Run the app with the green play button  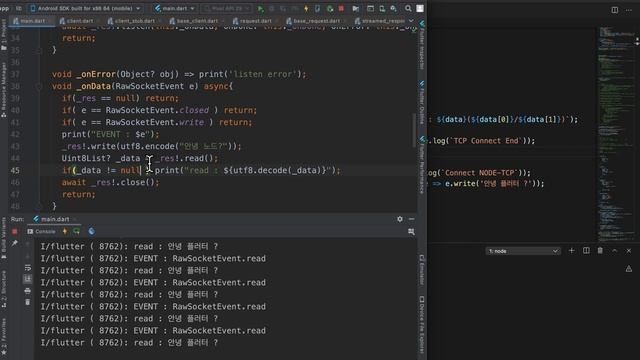tap(260, 9)
